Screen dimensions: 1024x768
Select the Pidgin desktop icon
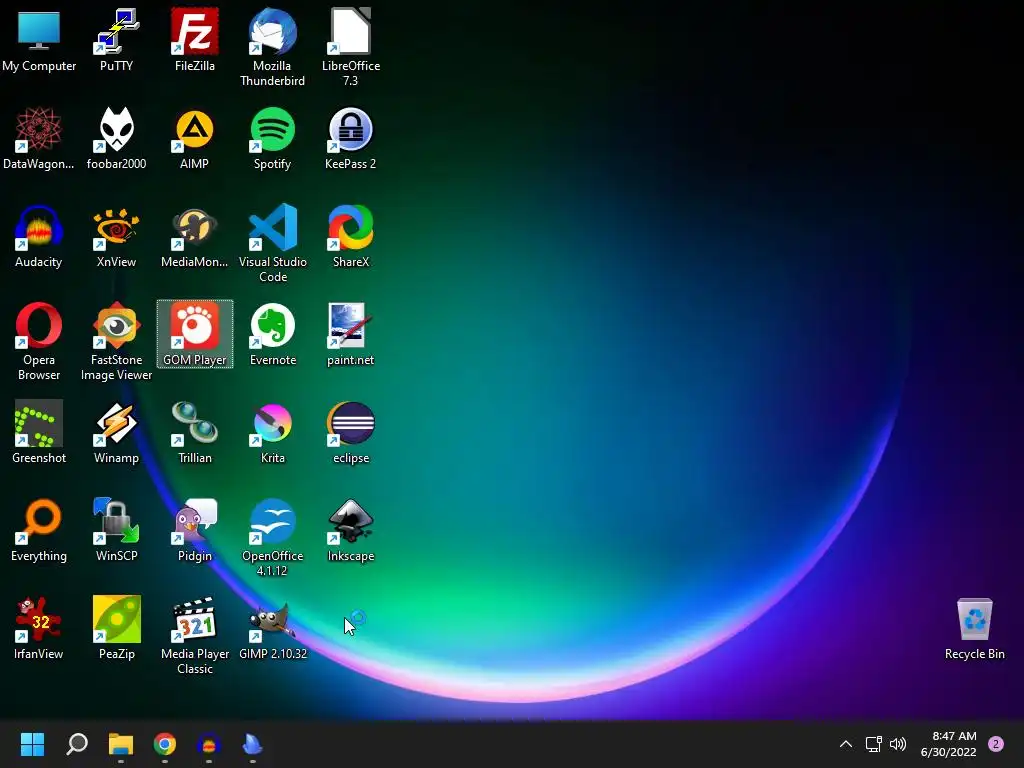195,530
